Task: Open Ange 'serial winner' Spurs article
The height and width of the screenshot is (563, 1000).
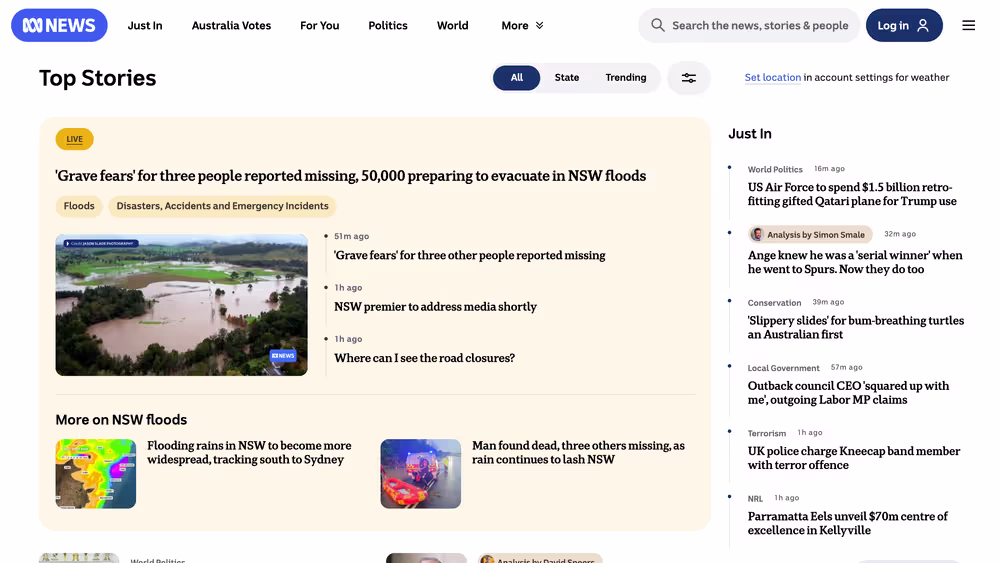Action: pos(855,262)
